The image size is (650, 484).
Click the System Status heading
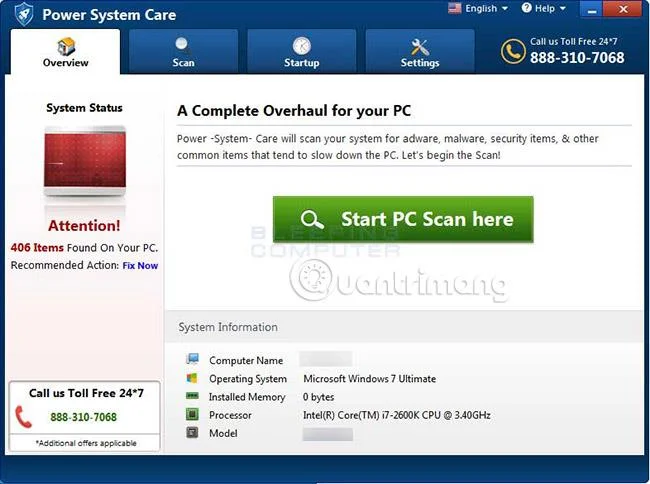(x=84, y=108)
